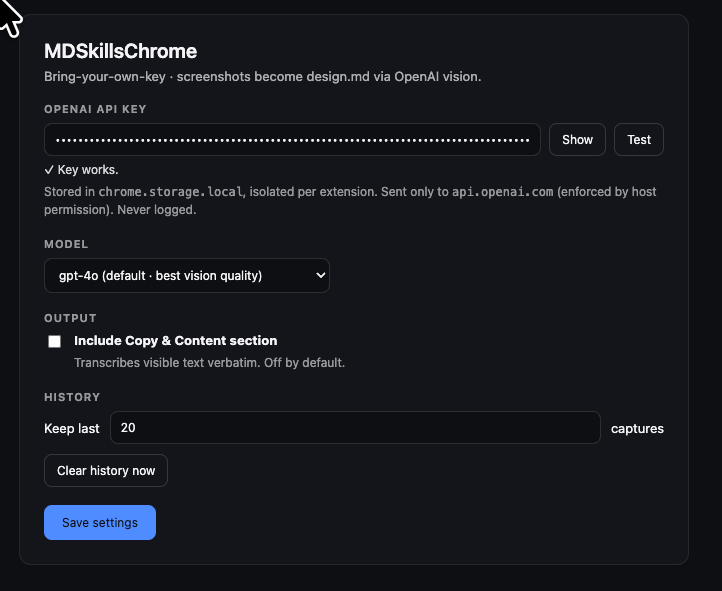Click the OpenAI API key password field
Screen dimensions: 722x591
292,139
